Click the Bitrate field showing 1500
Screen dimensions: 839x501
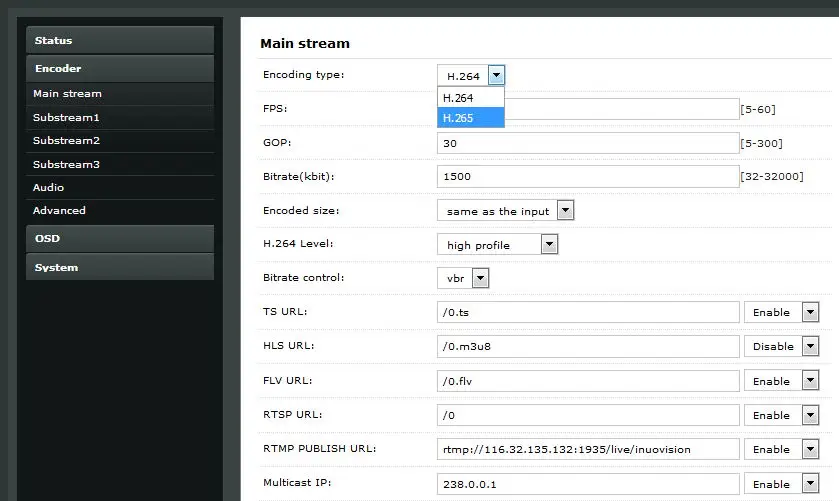coord(588,177)
